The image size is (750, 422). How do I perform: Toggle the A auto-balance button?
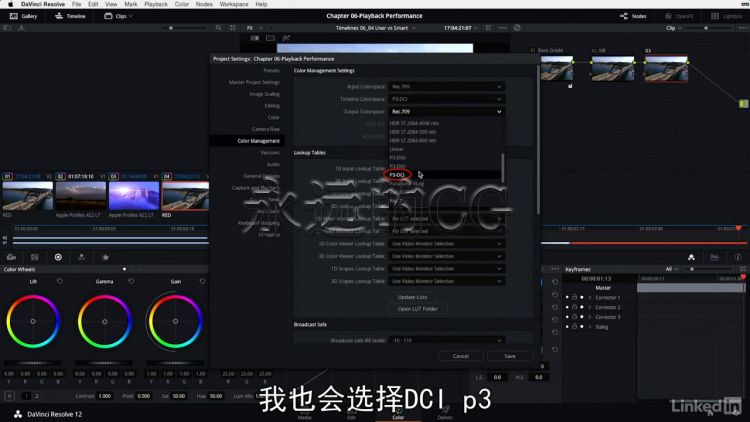coord(9,396)
